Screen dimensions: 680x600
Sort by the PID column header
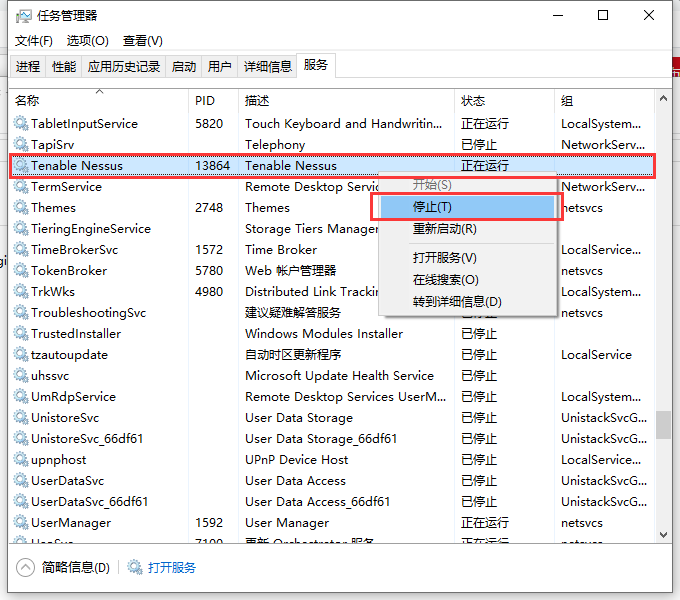click(213, 101)
